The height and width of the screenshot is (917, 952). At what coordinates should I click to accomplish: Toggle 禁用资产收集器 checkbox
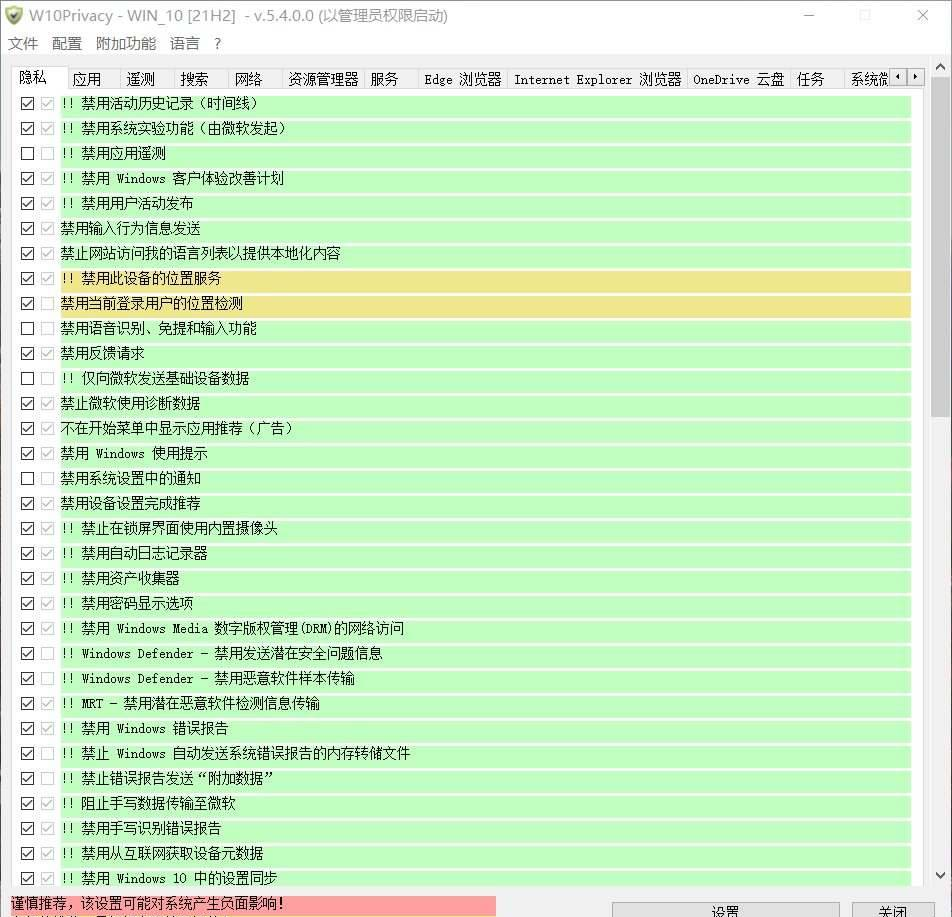coord(27,579)
